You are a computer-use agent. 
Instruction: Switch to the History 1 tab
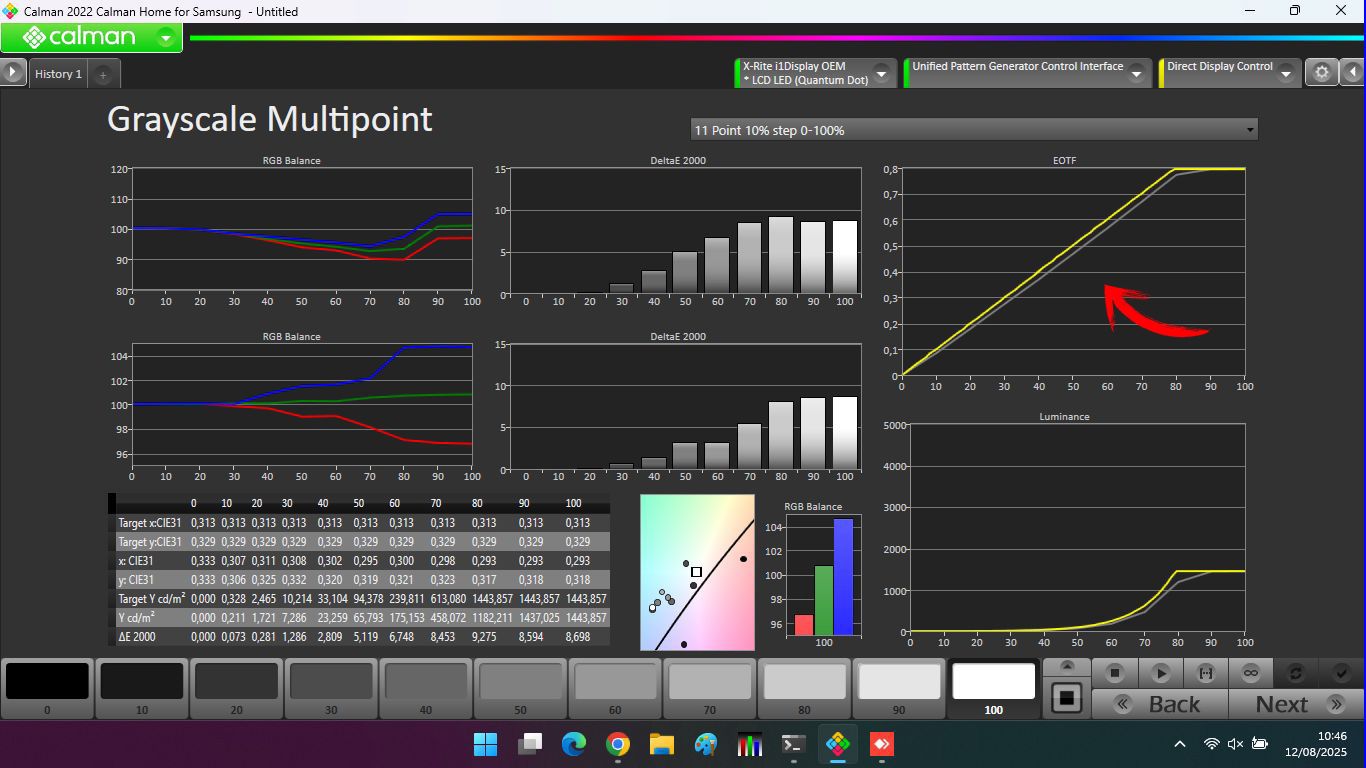pos(58,74)
